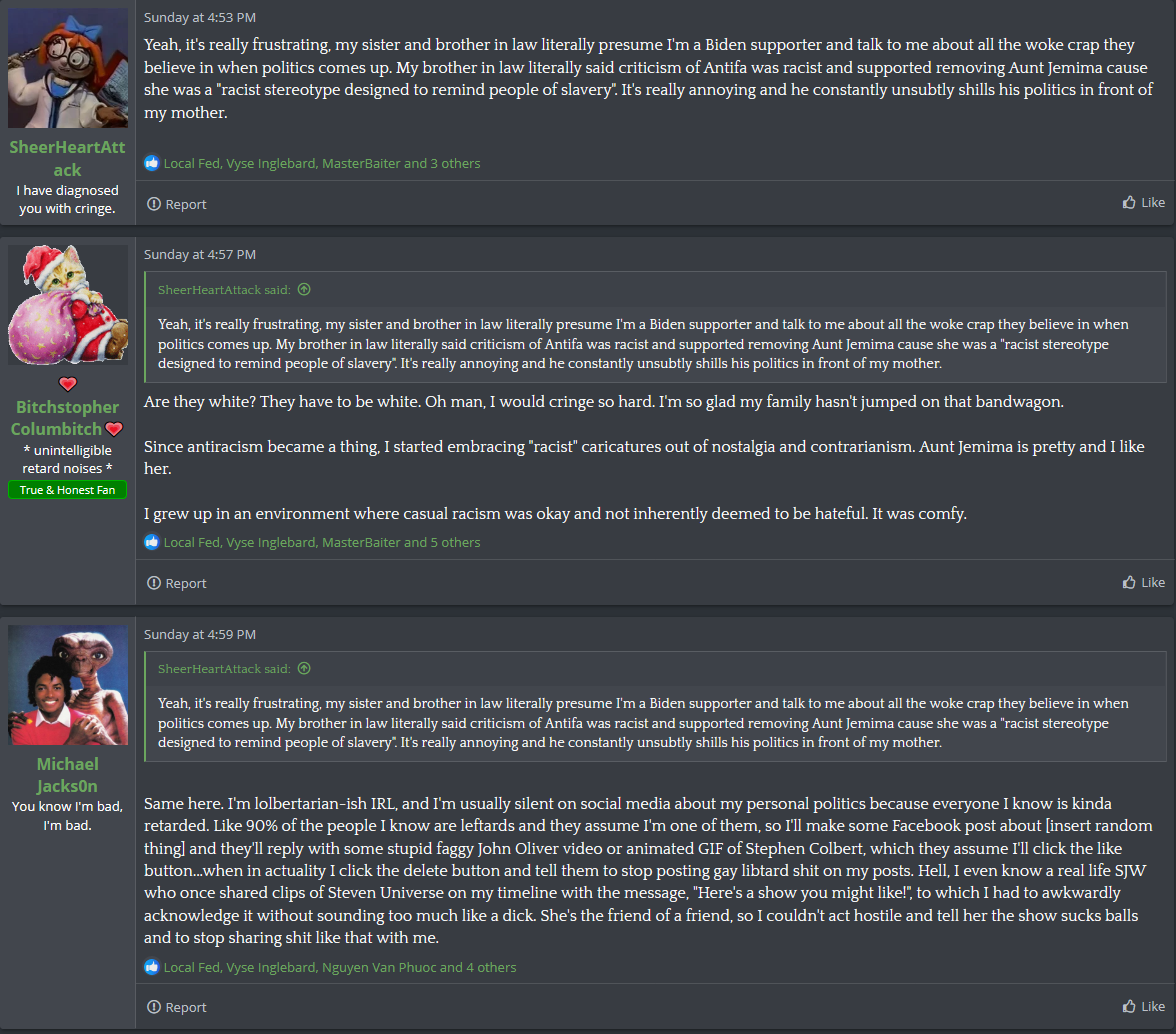
Task: Open Michael Jacks0n username profile
Action: coord(68,775)
